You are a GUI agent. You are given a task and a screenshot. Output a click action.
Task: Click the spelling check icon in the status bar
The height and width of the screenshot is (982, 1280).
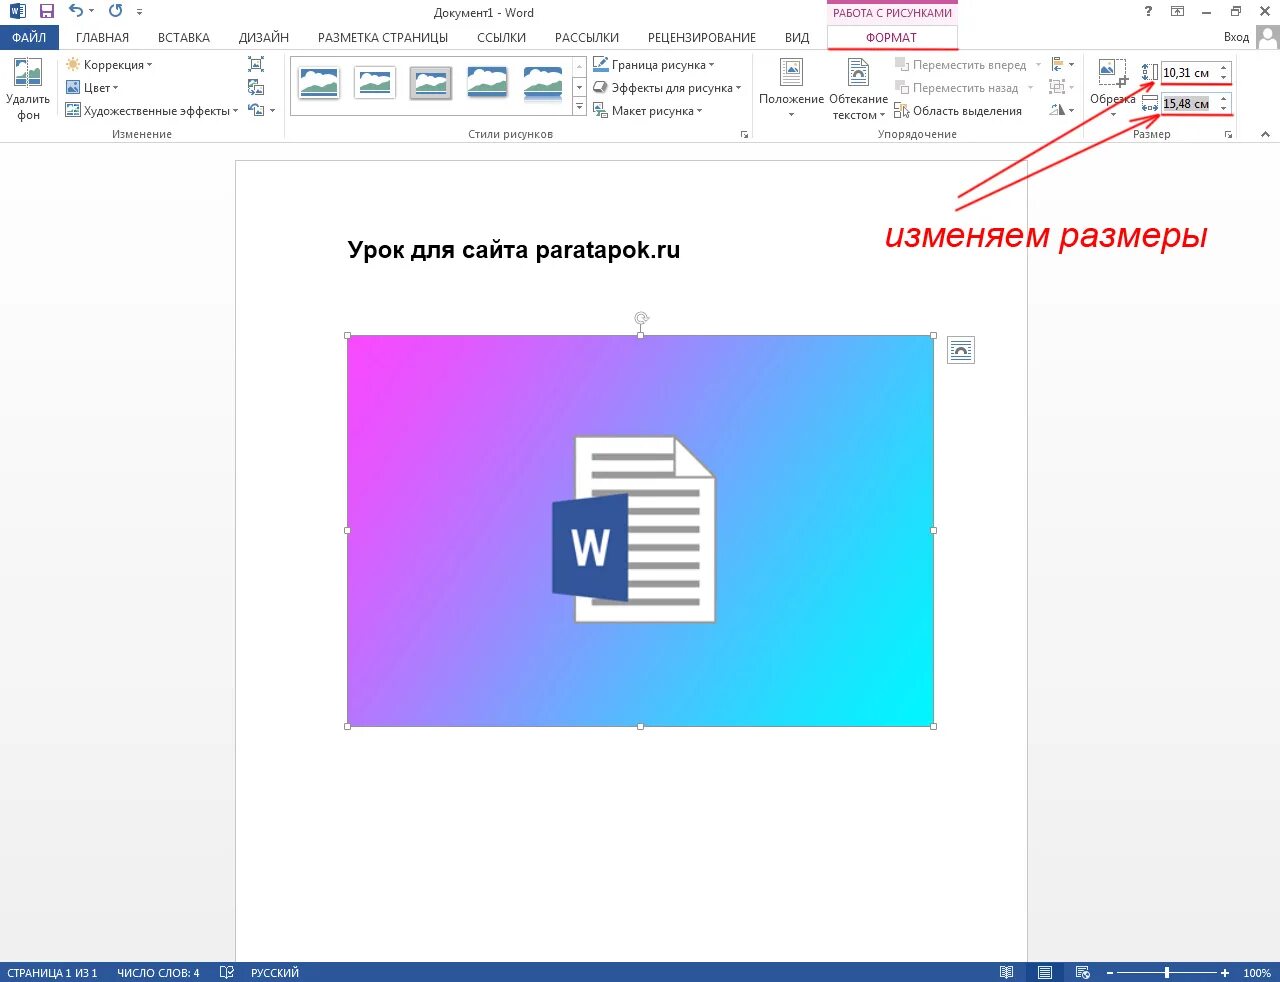[227, 972]
